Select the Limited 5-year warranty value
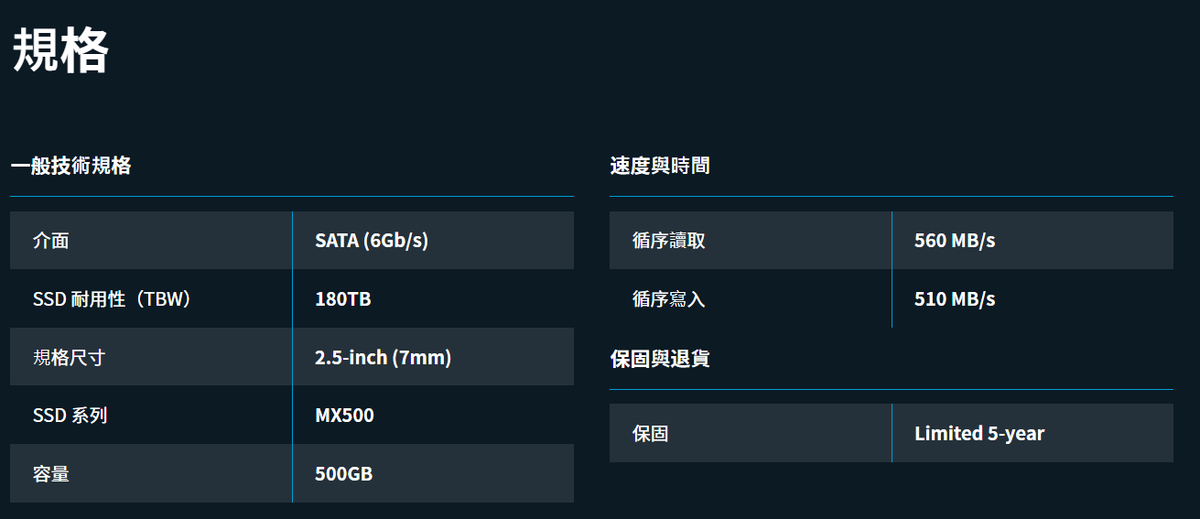Screen dimensions: 1200x519 click(979, 433)
